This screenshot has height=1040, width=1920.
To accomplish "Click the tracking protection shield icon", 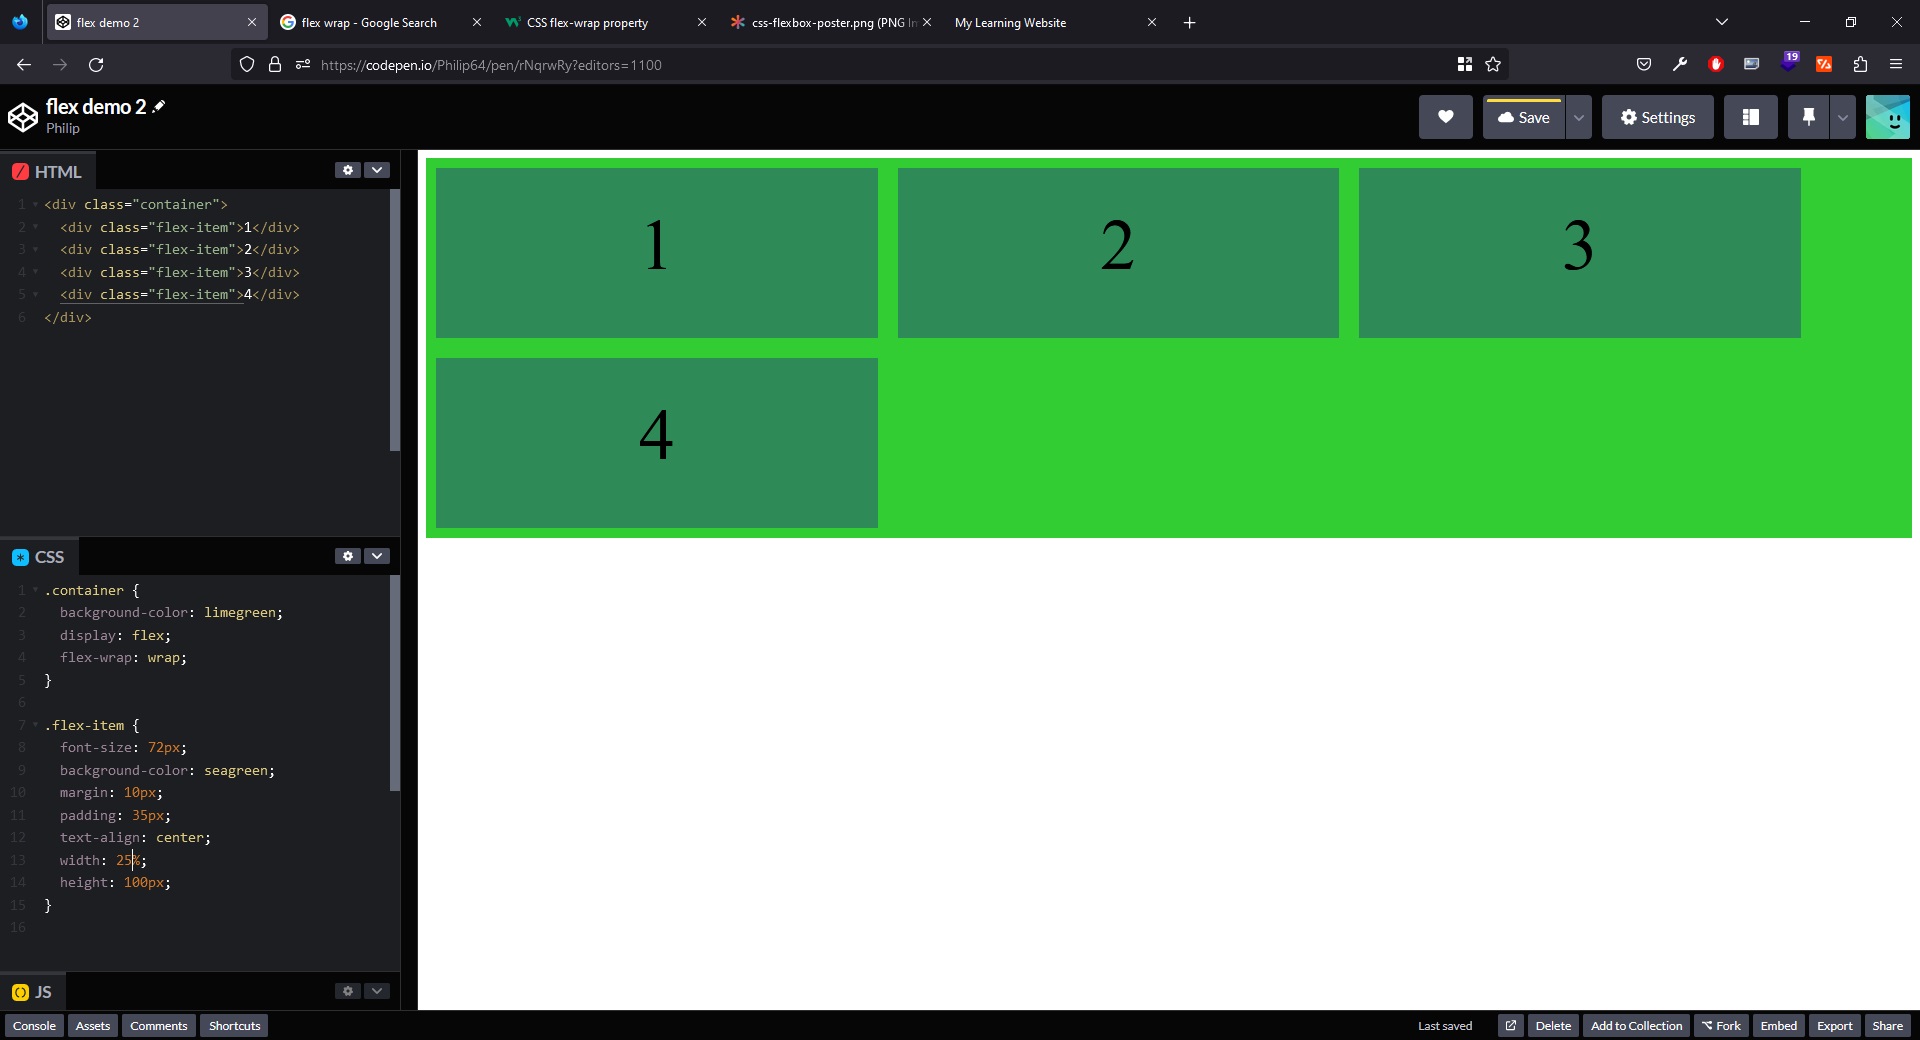I will [247, 64].
